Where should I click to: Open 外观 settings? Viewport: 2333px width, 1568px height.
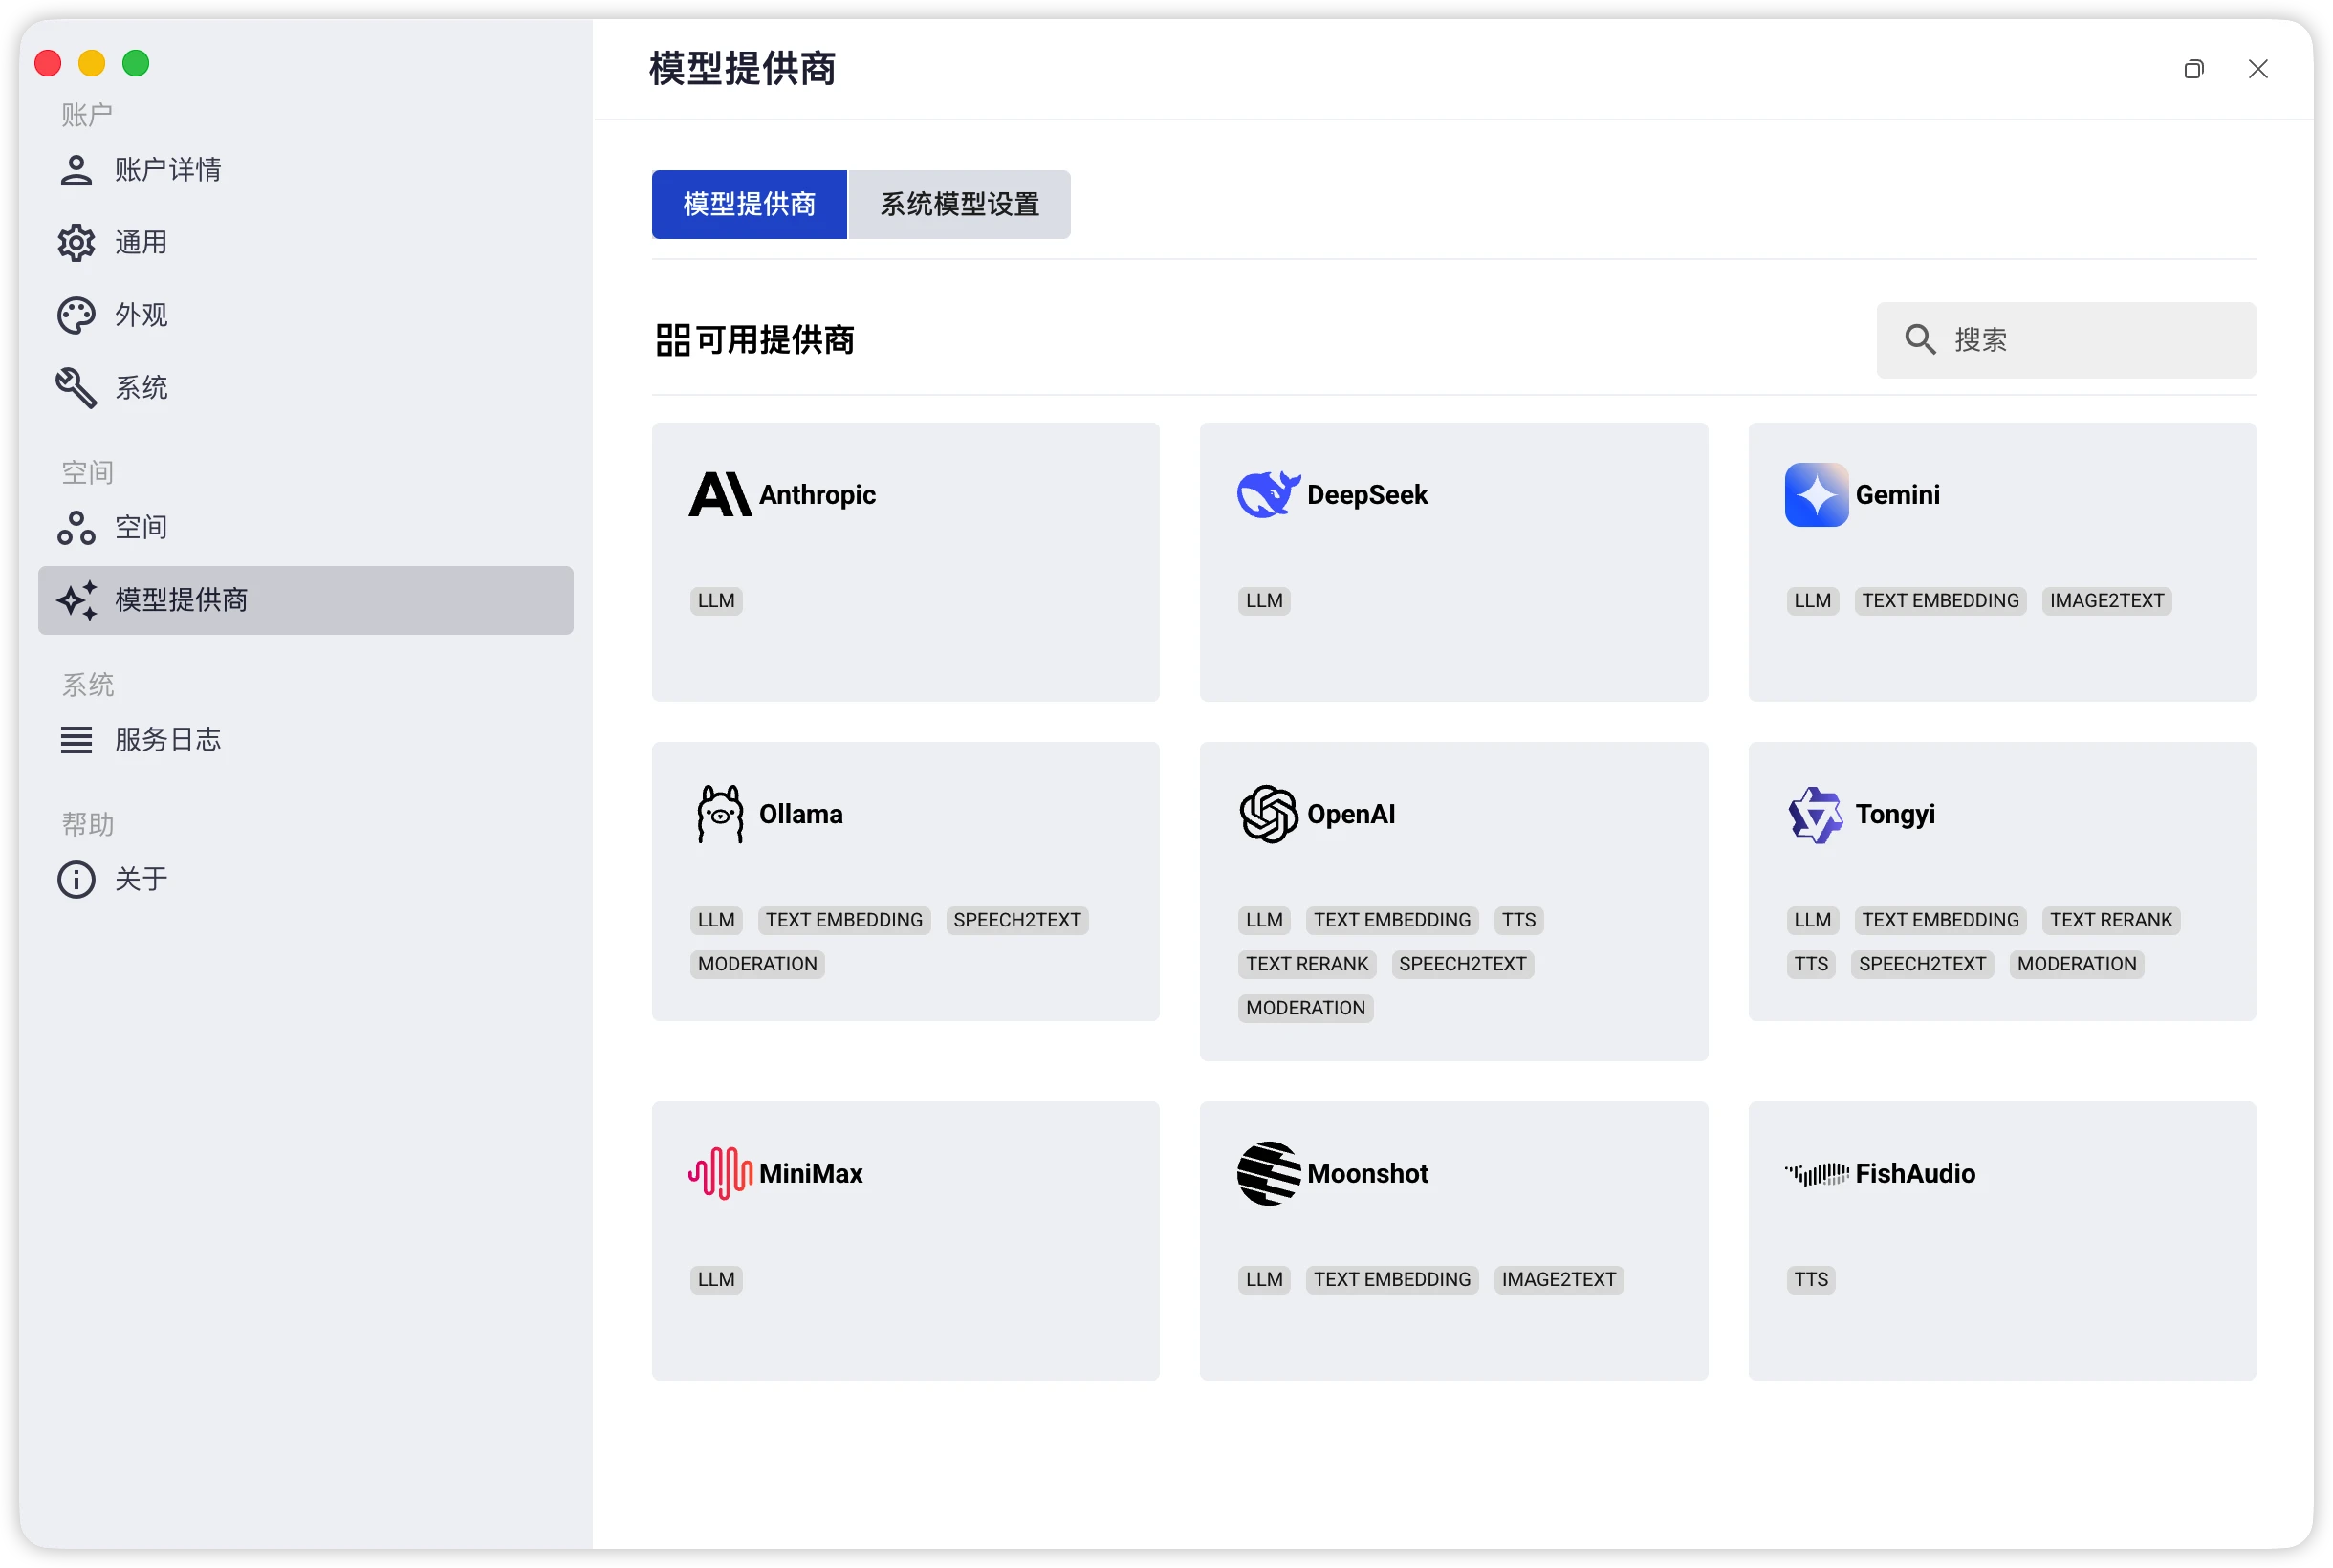306,316
